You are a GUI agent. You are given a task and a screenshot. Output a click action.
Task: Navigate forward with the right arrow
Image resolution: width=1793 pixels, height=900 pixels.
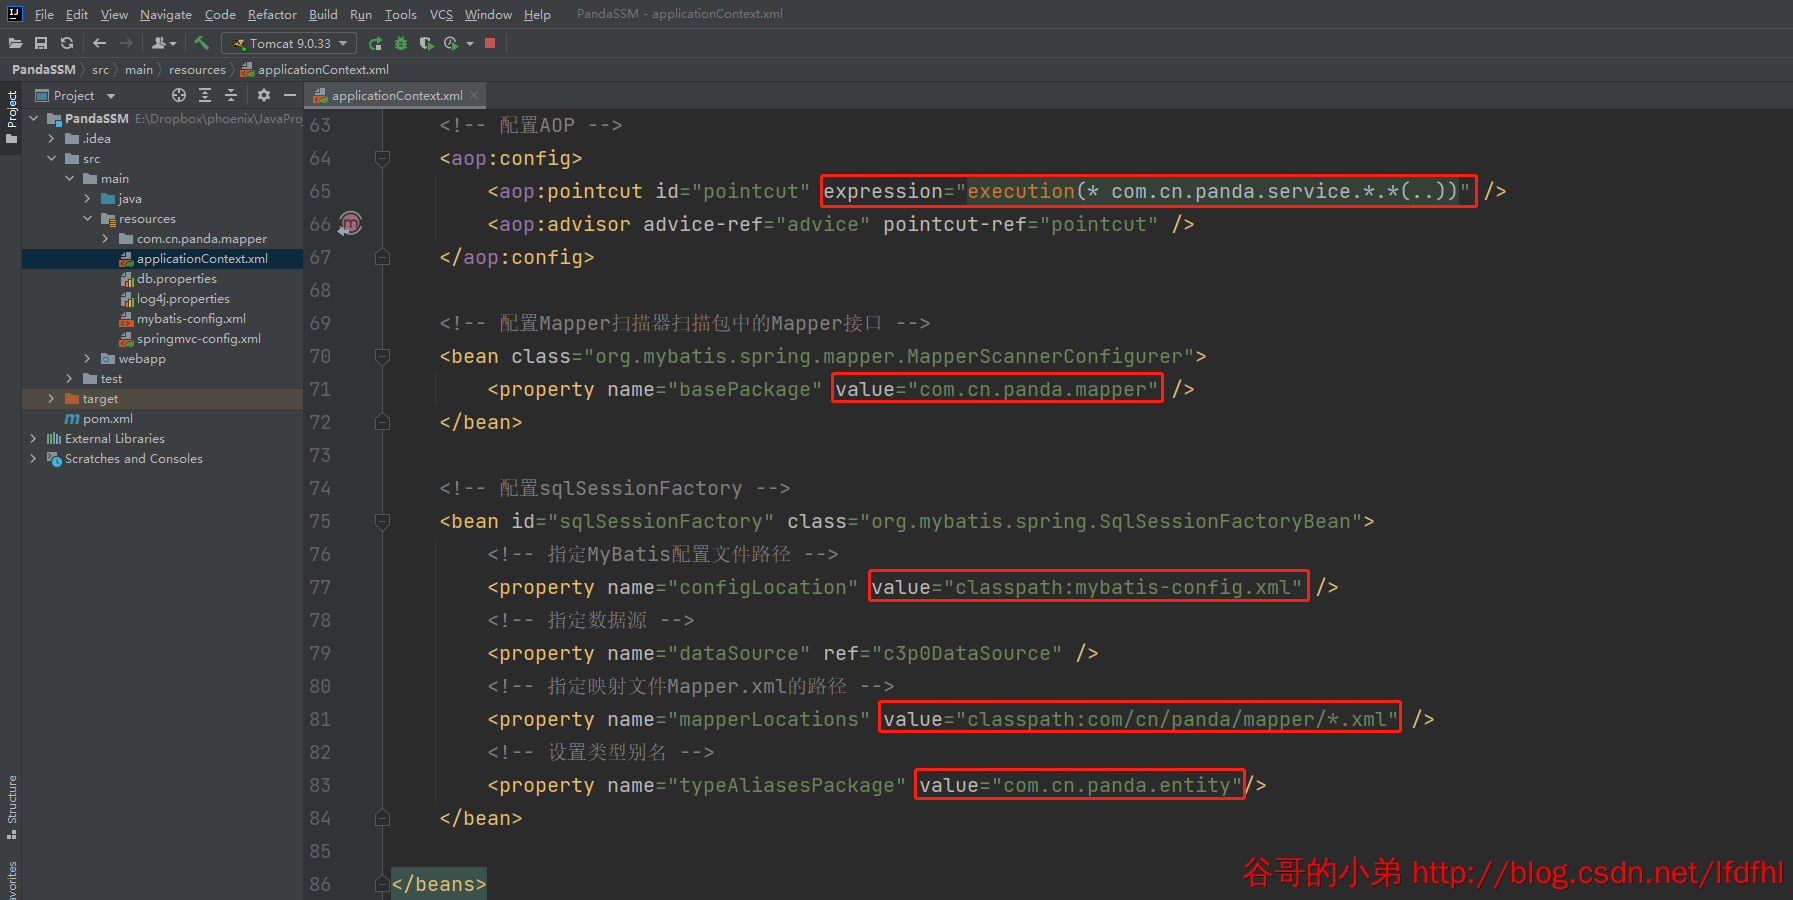pos(126,43)
